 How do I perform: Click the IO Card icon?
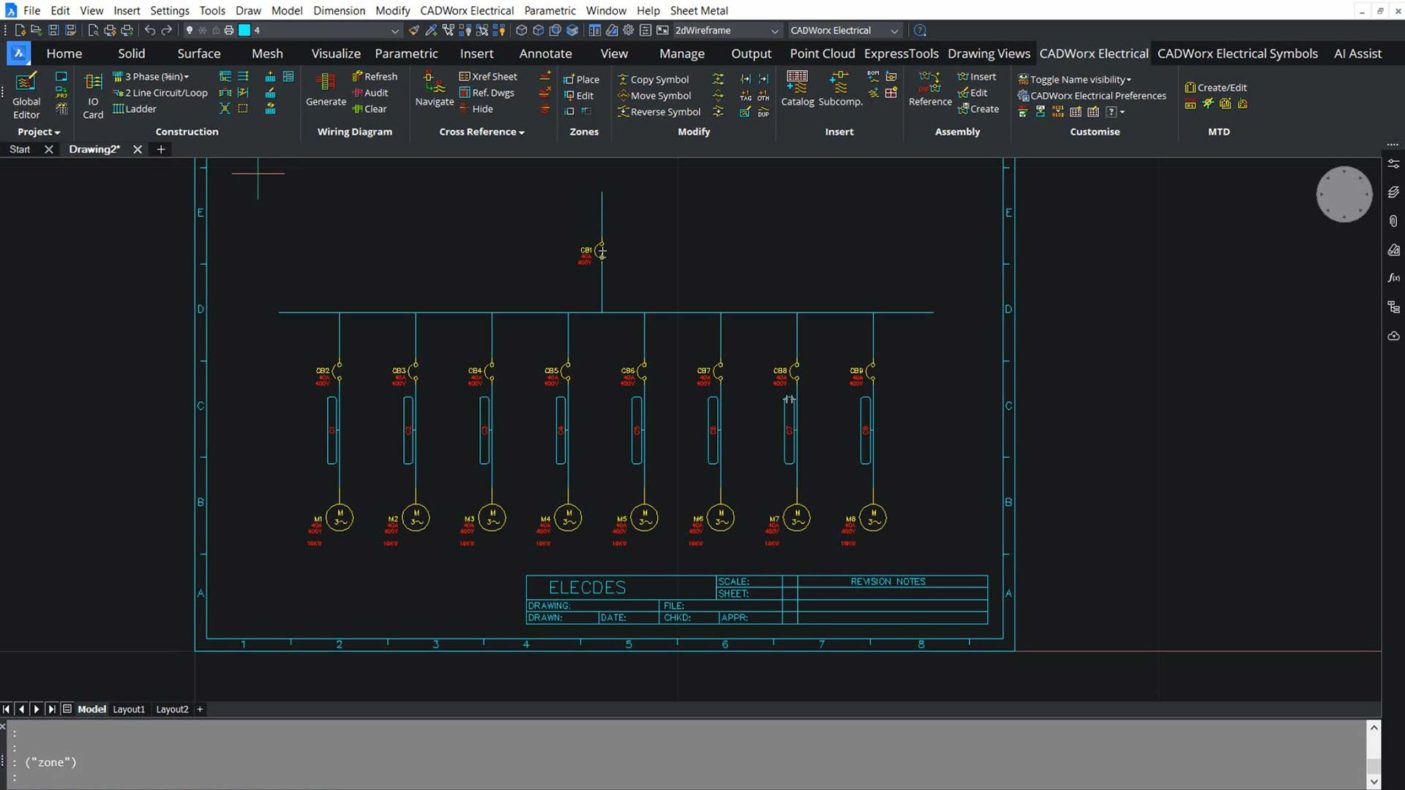tap(93, 94)
